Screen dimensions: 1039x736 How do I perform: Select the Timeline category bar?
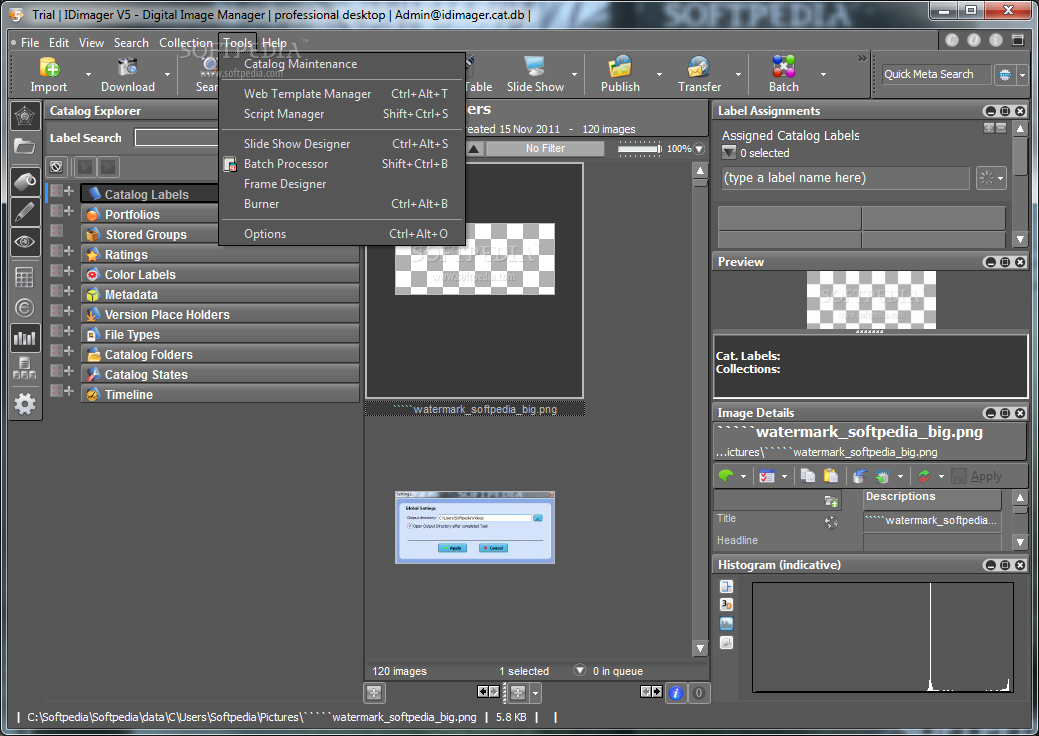(x=220, y=394)
